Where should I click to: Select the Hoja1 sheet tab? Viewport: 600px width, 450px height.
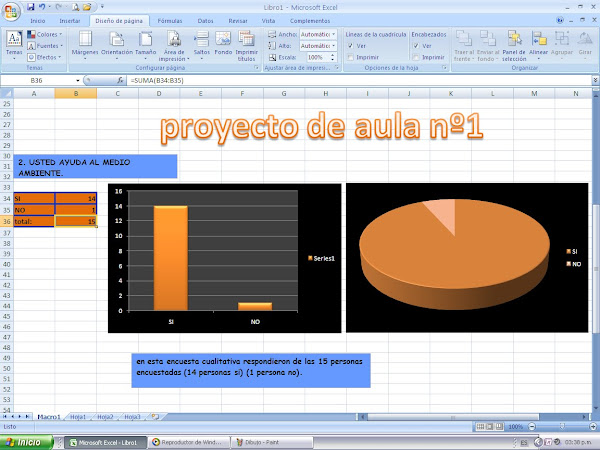(78, 417)
